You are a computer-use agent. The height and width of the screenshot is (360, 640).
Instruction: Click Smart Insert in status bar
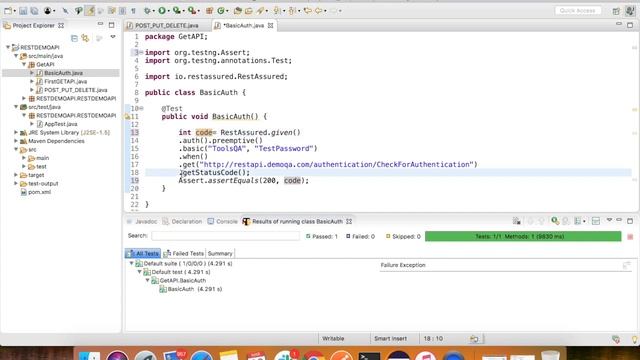(x=390, y=338)
